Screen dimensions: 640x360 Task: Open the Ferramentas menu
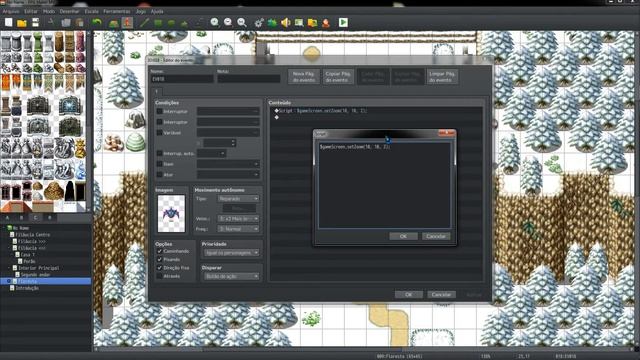click(117, 11)
